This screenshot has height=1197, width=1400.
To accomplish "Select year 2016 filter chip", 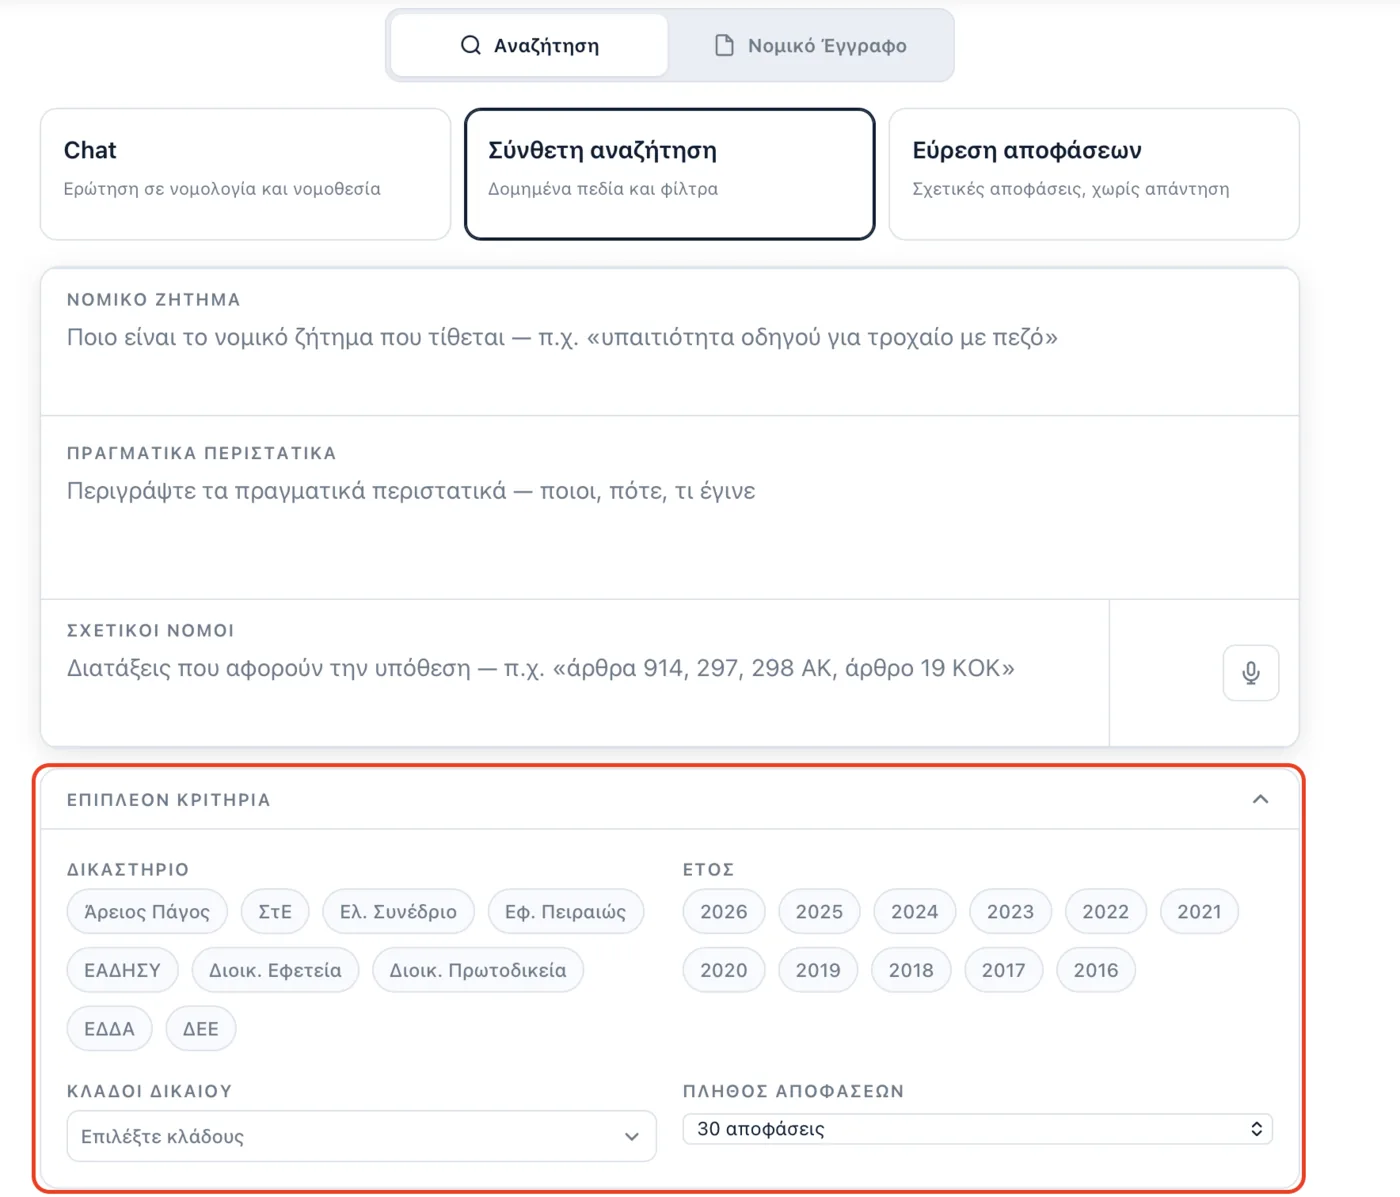I will point(1096,970).
